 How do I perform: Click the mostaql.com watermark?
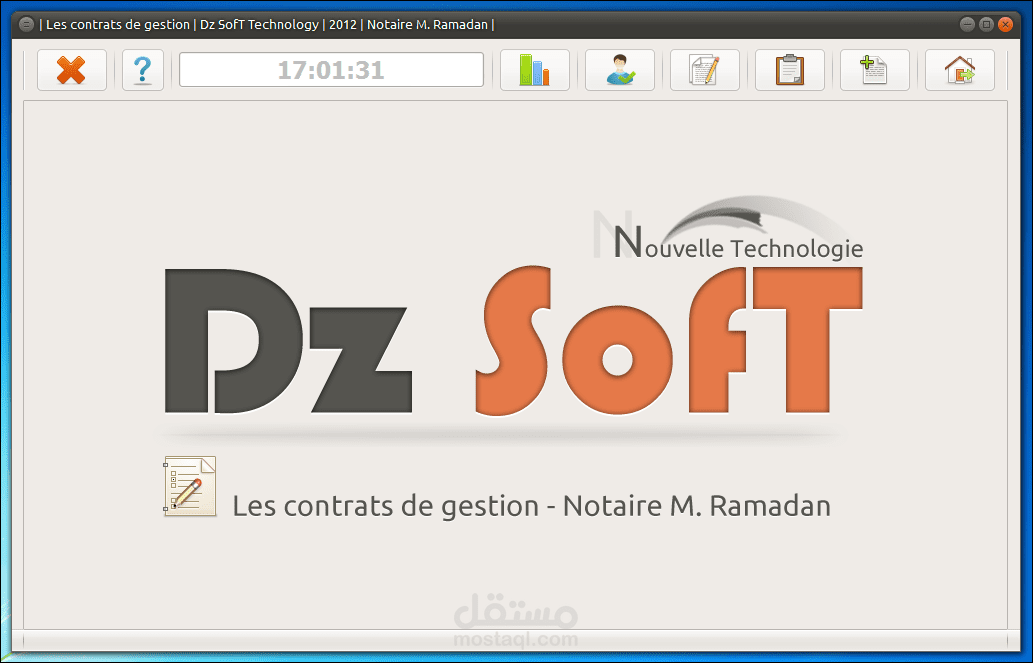point(515,612)
